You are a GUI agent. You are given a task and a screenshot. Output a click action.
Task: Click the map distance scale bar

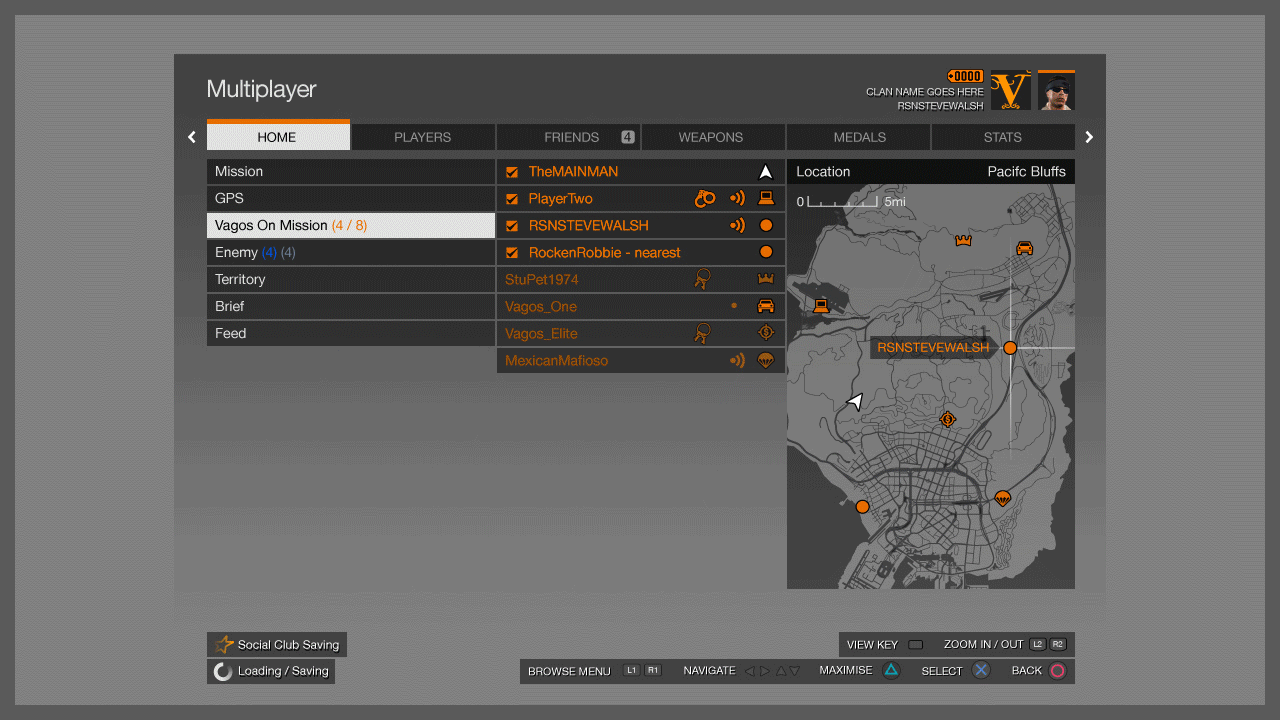[842, 202]
